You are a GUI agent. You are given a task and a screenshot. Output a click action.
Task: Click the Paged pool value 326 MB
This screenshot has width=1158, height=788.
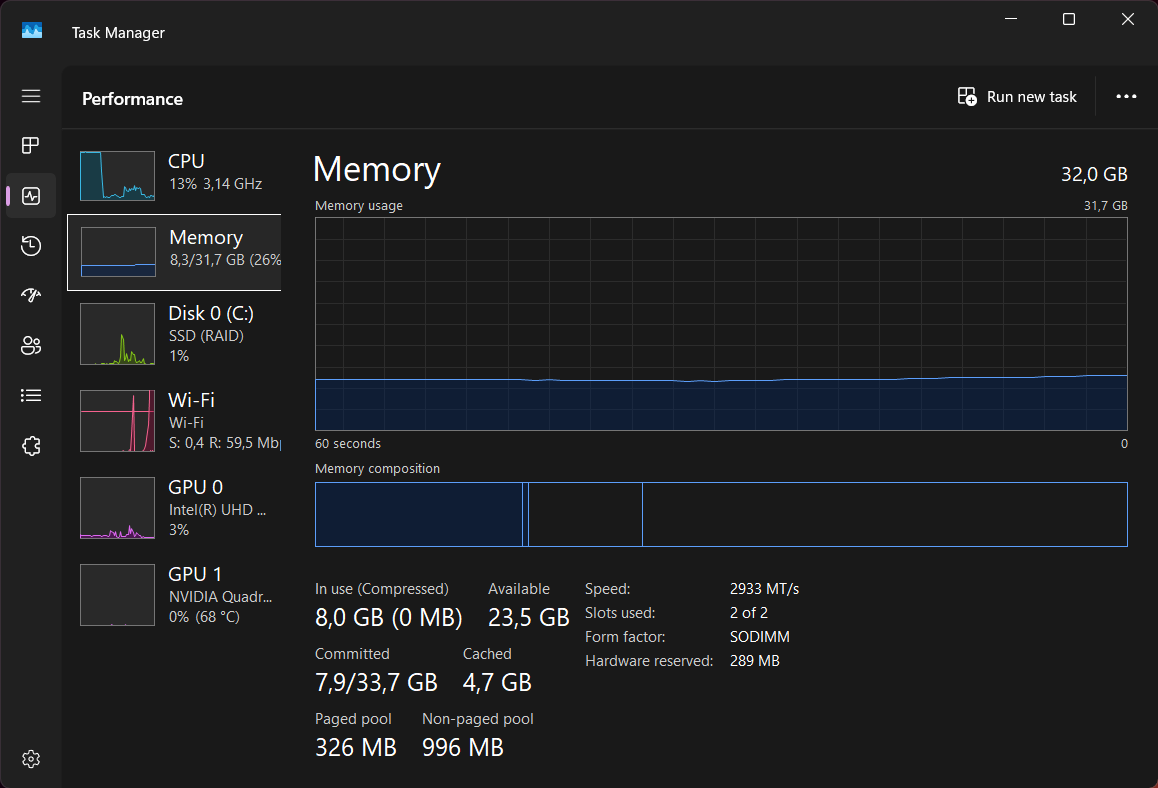[355, 747]
